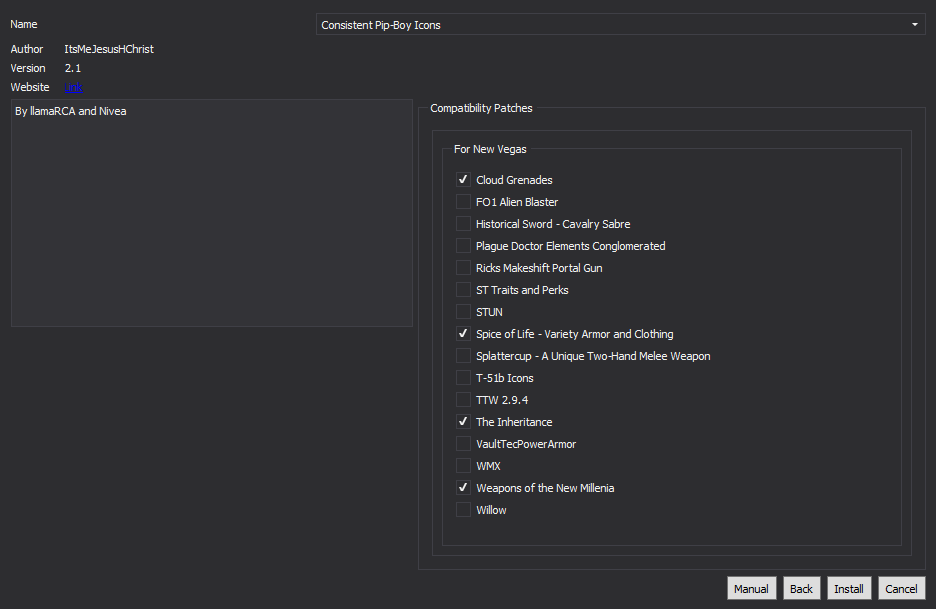936x609 pixels.
Task: Click the version number 2.1
Action: tap(73, 68)
